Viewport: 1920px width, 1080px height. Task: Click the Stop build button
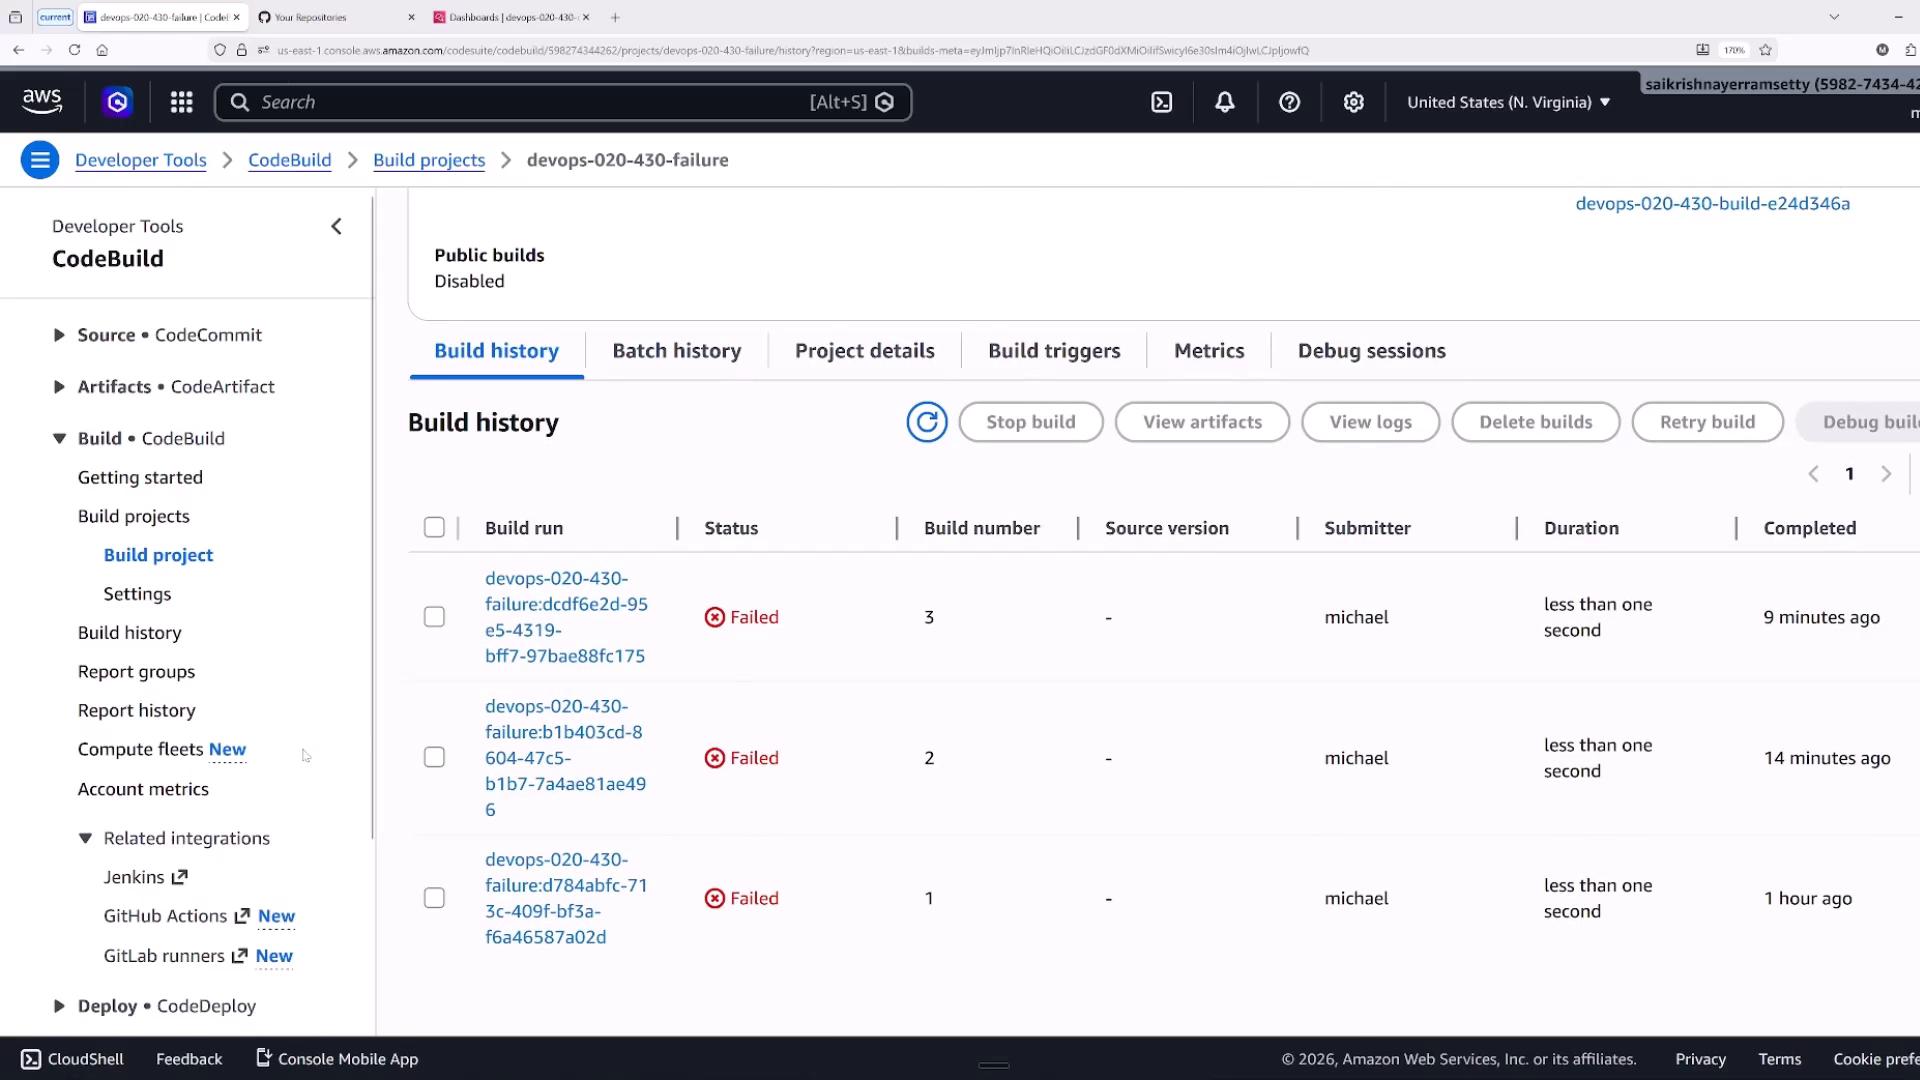tap(1030, 422)
